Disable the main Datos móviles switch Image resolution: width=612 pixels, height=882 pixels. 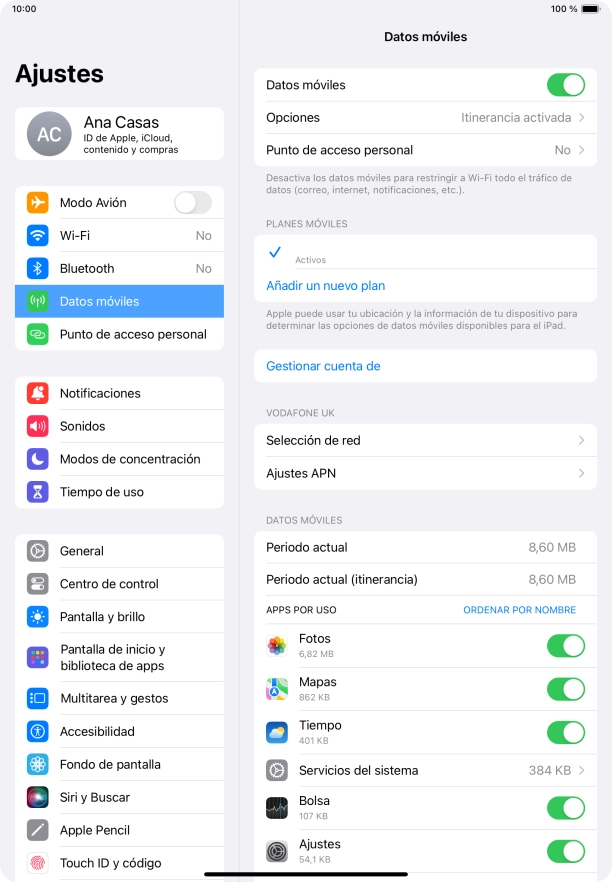[566, 85]
